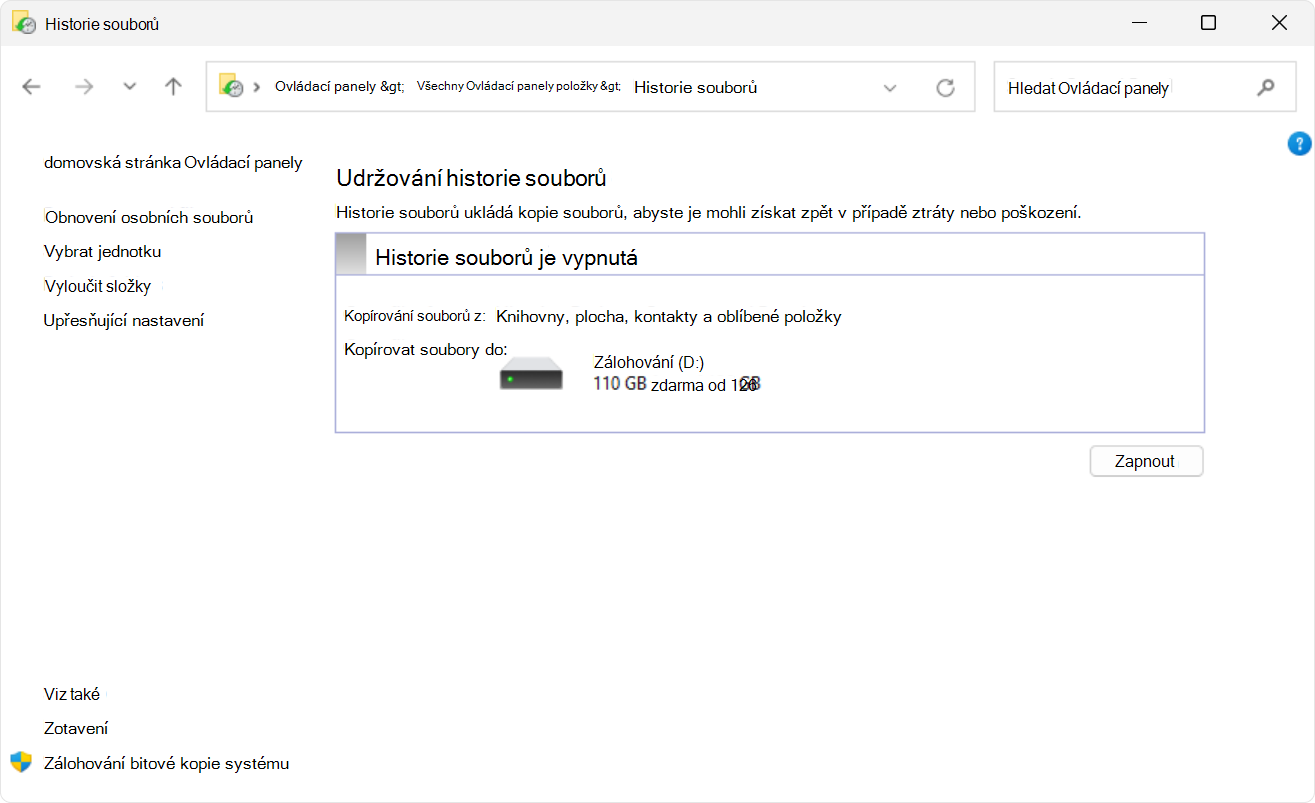This screenshot has height=803, width=1315.
Task: Open Ovládací panely breadcrumb
Action: point(339,87)
